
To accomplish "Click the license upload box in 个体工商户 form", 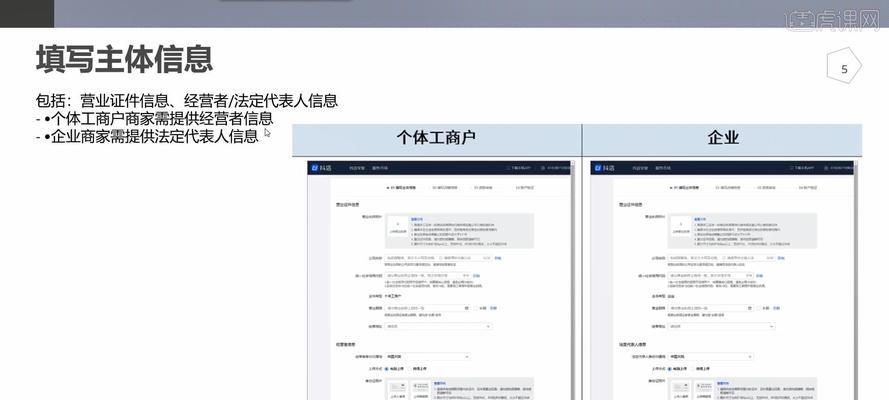I will tap(398, 227).
